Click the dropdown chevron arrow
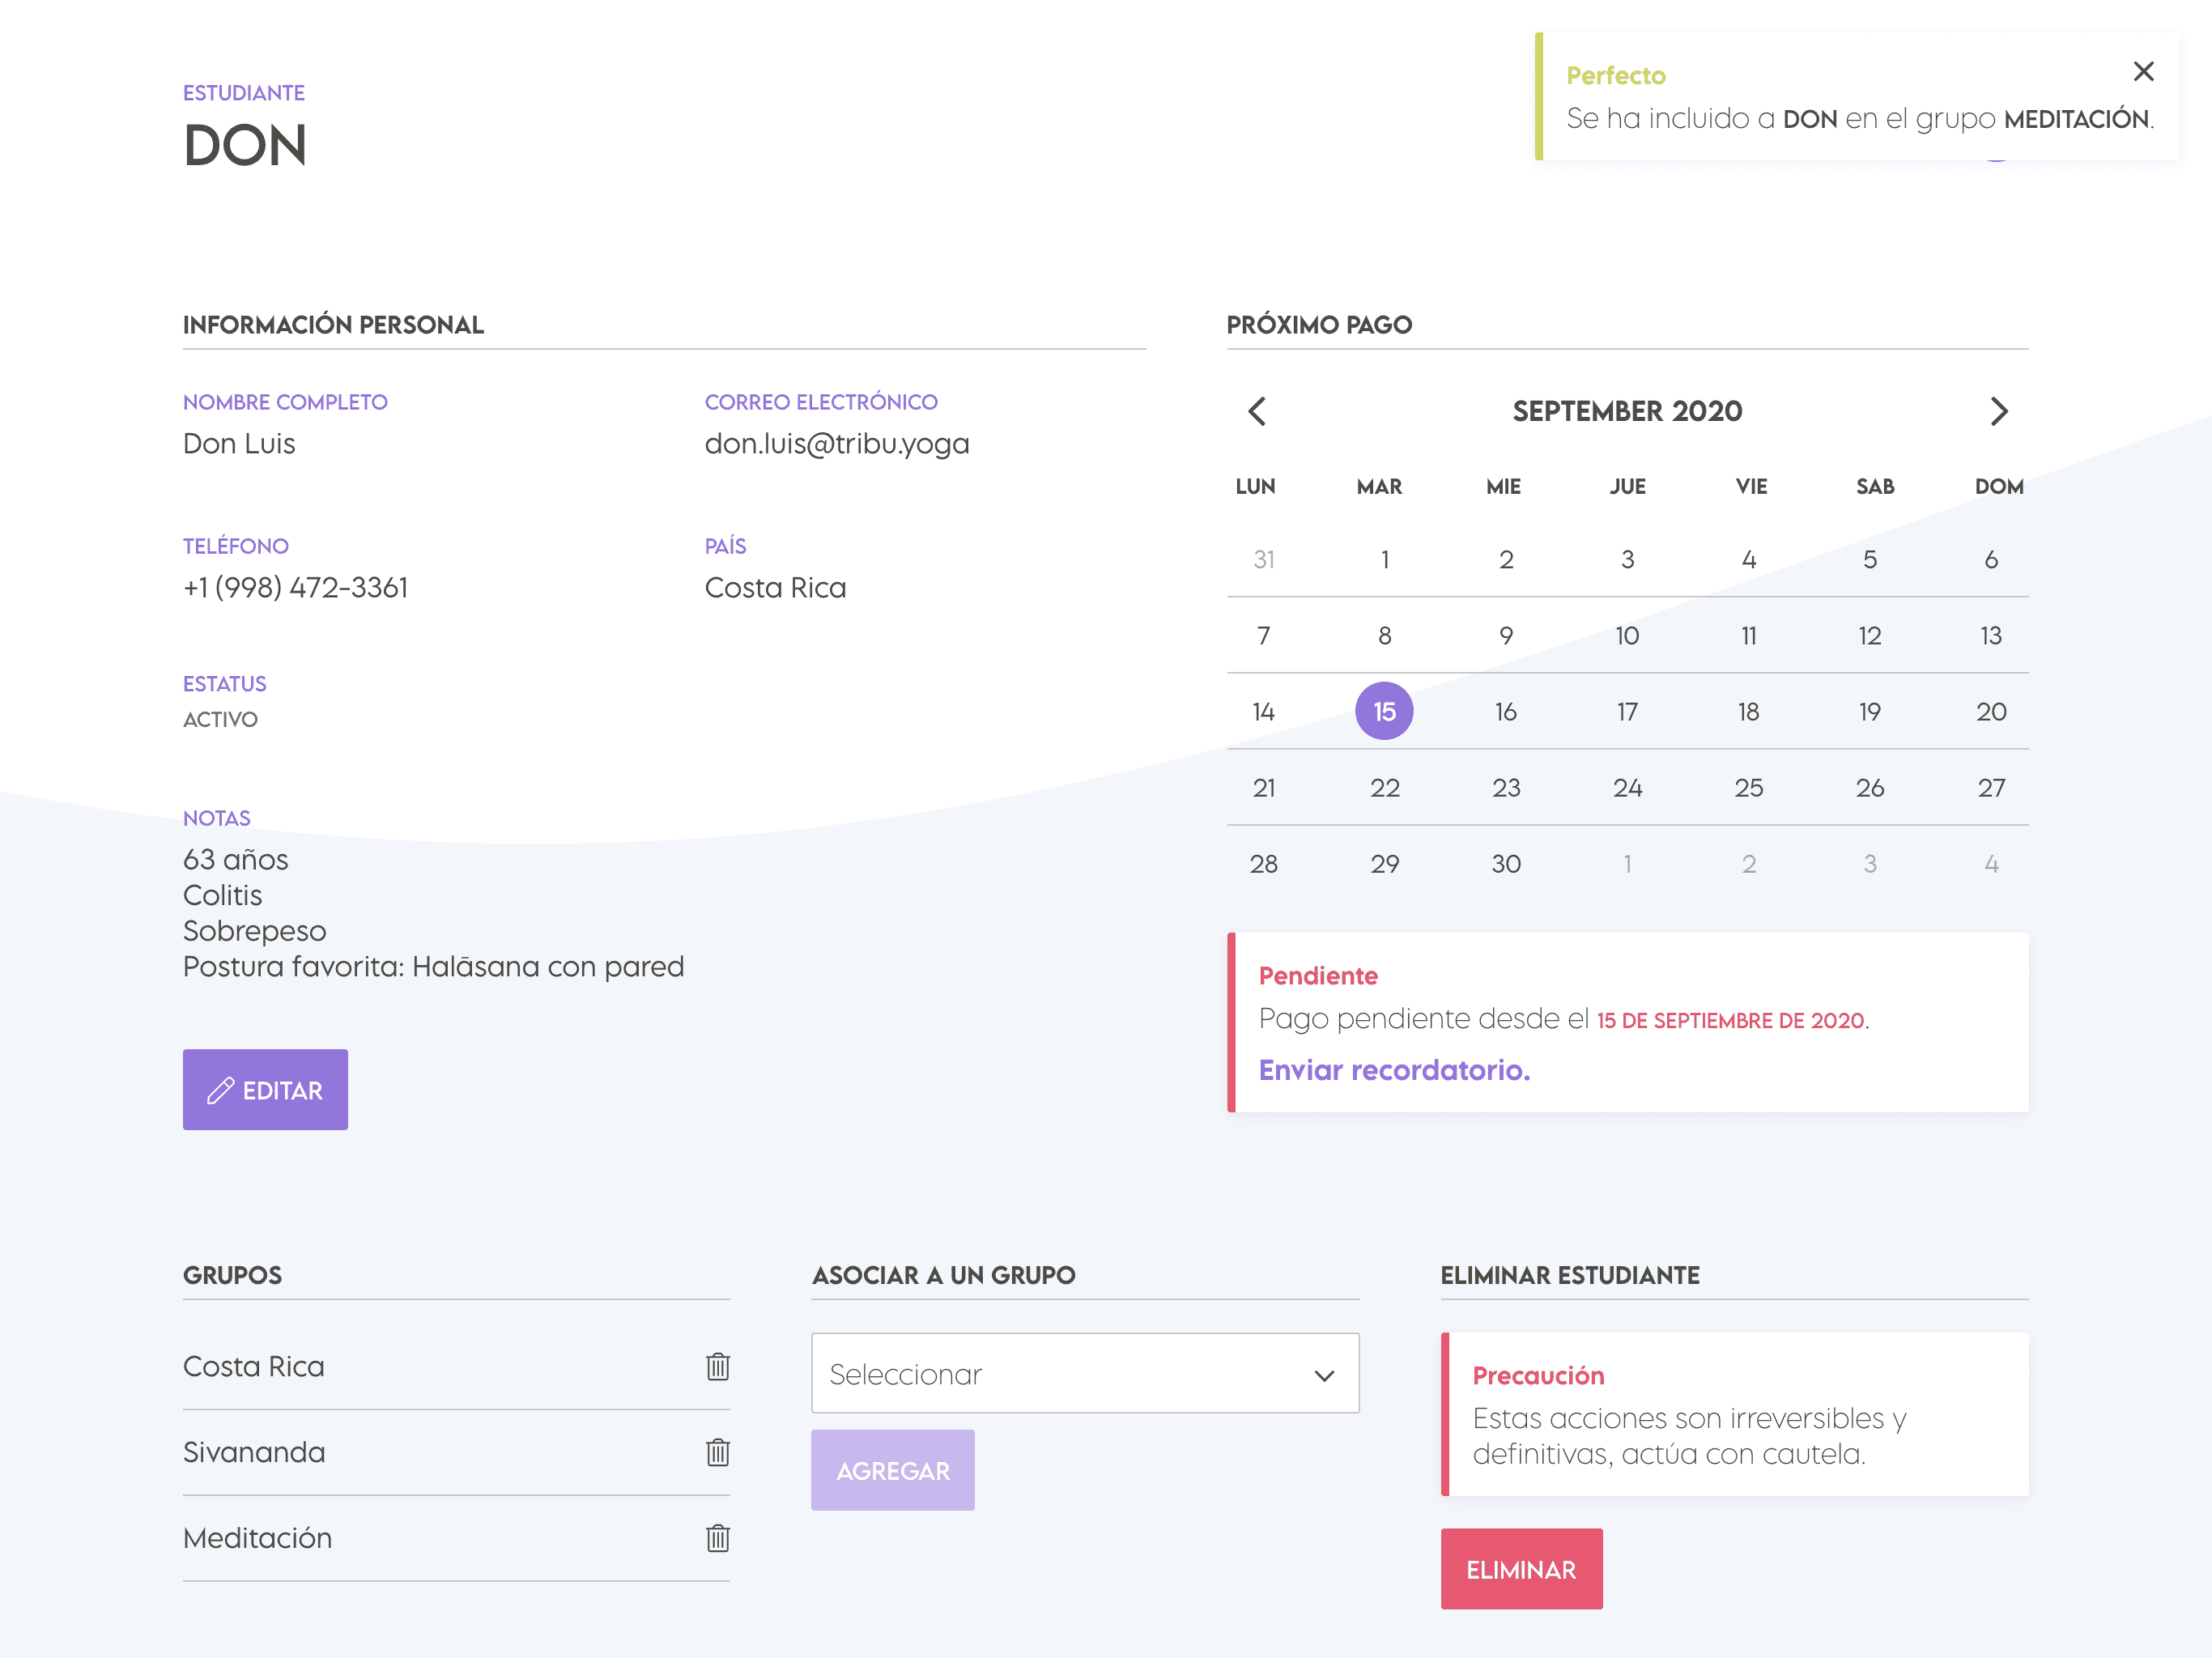Screen dimensions: 2212x1658 pyautogui.click(x=1324, y=1376)
